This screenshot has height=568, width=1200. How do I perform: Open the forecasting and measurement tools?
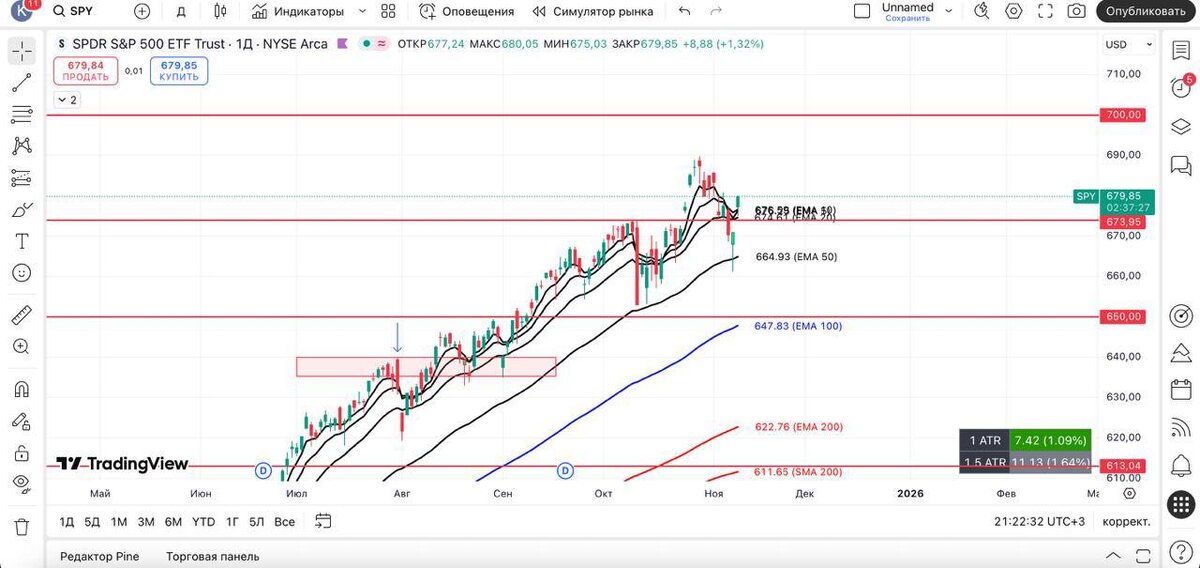click(x=21, y=178)
